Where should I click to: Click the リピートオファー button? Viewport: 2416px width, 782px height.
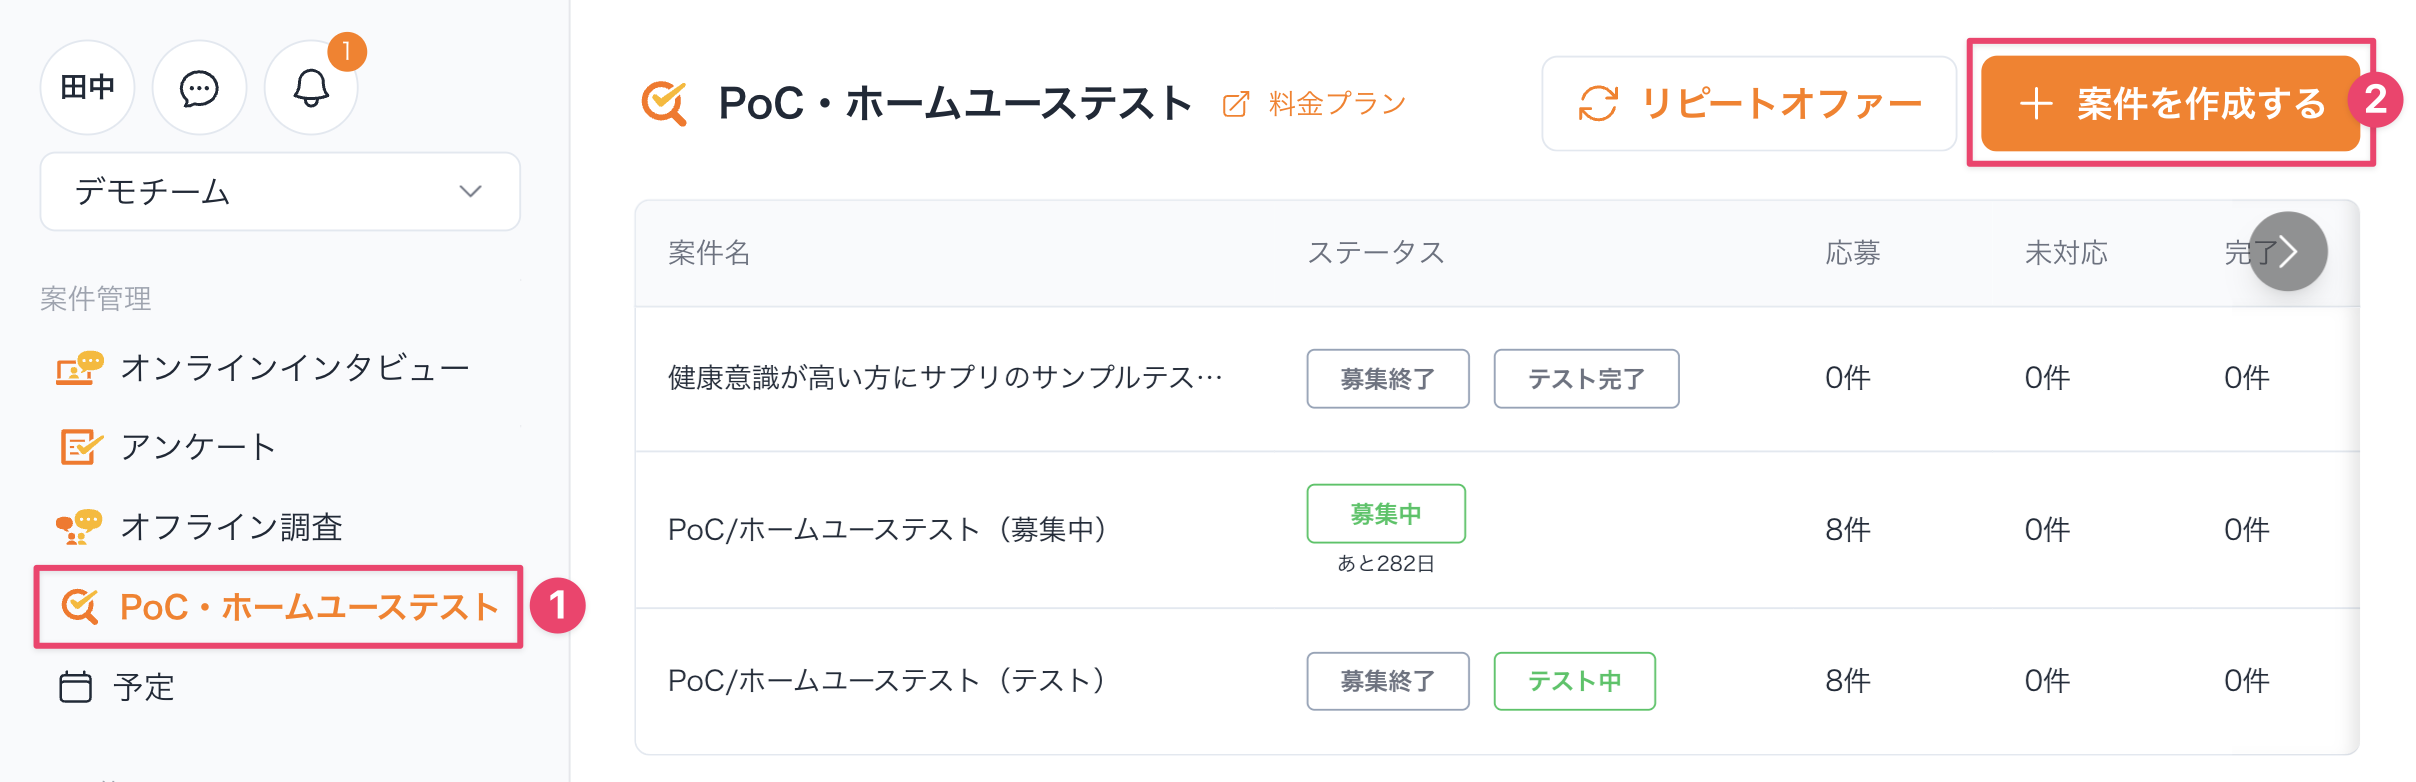point(1749,104)
